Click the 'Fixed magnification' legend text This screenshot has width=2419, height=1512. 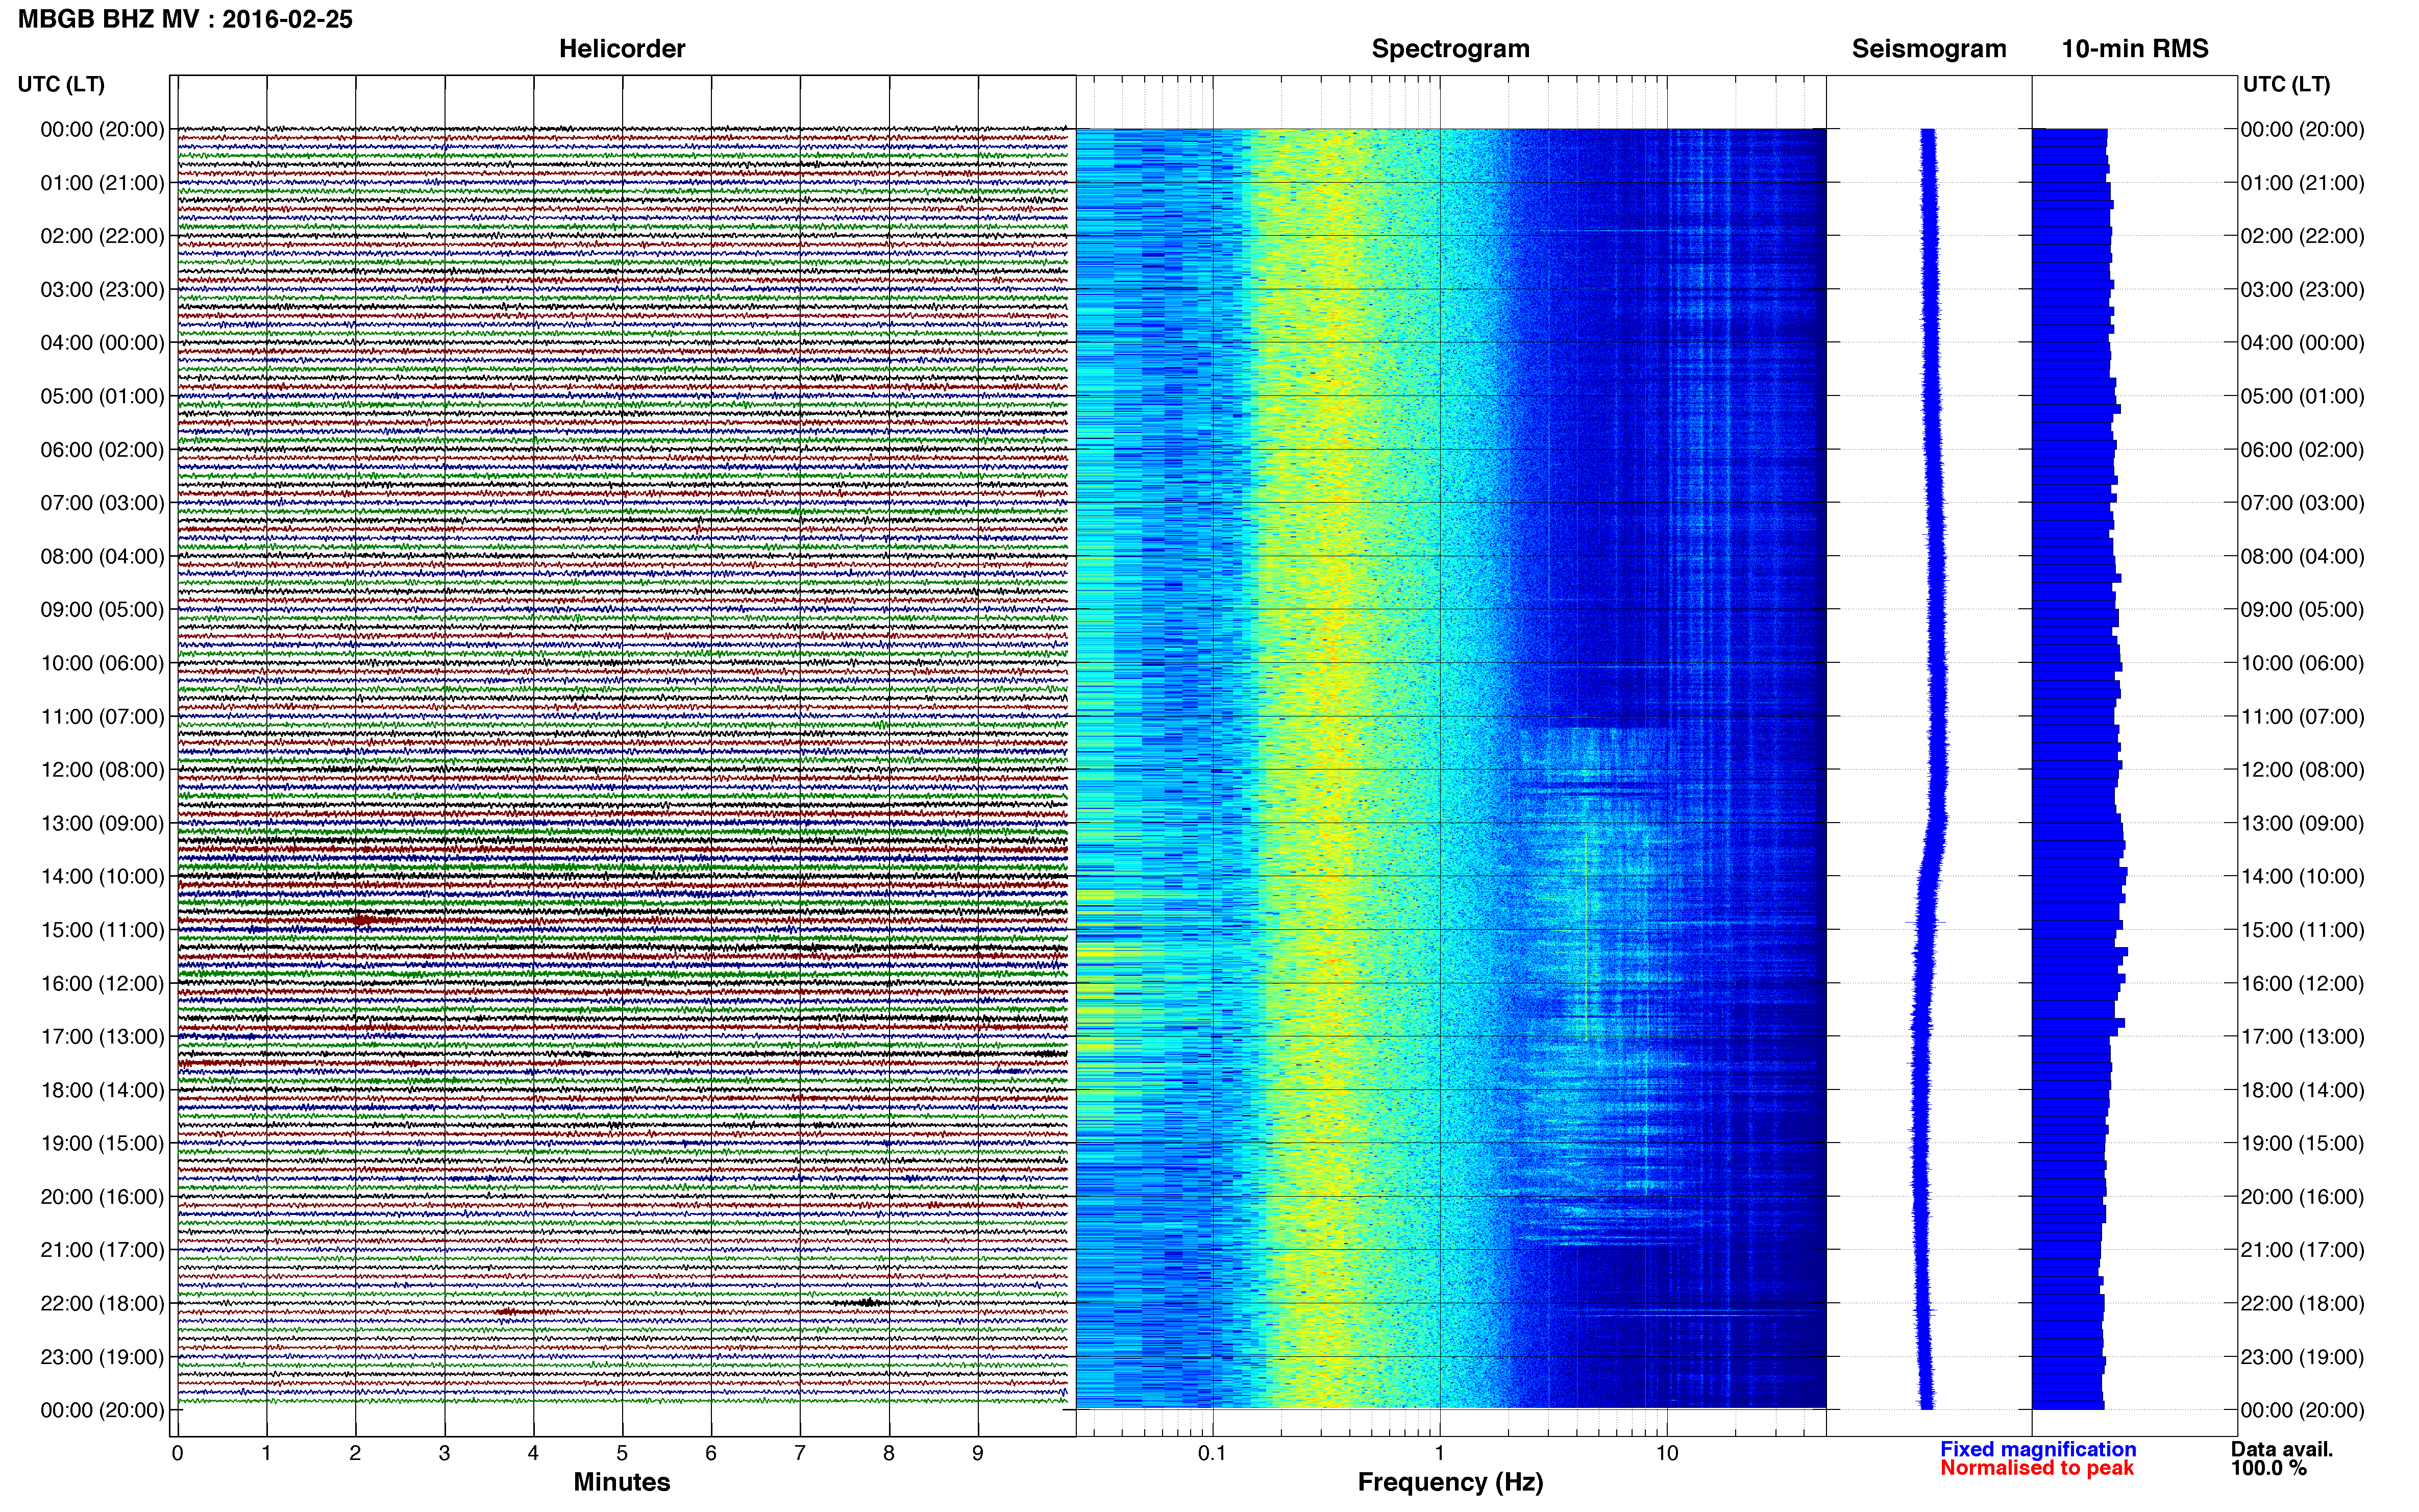click(x=2038, y=1449)
